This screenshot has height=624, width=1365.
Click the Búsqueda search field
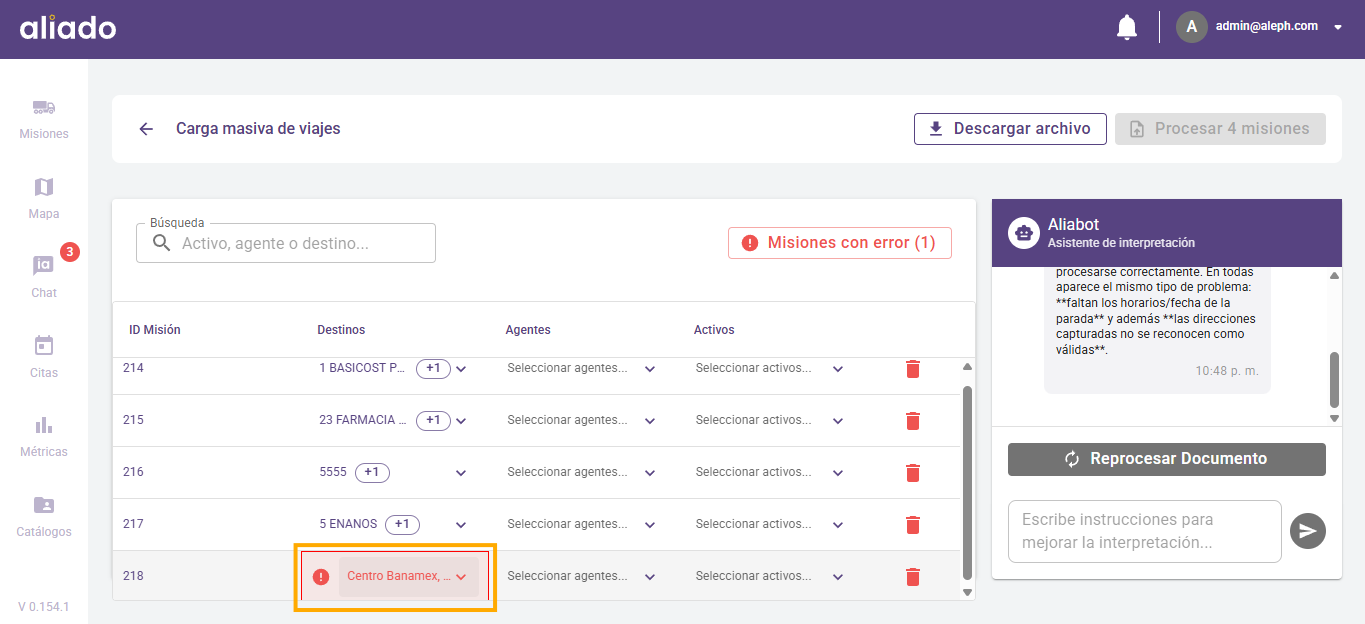click(x=300, y=243)
